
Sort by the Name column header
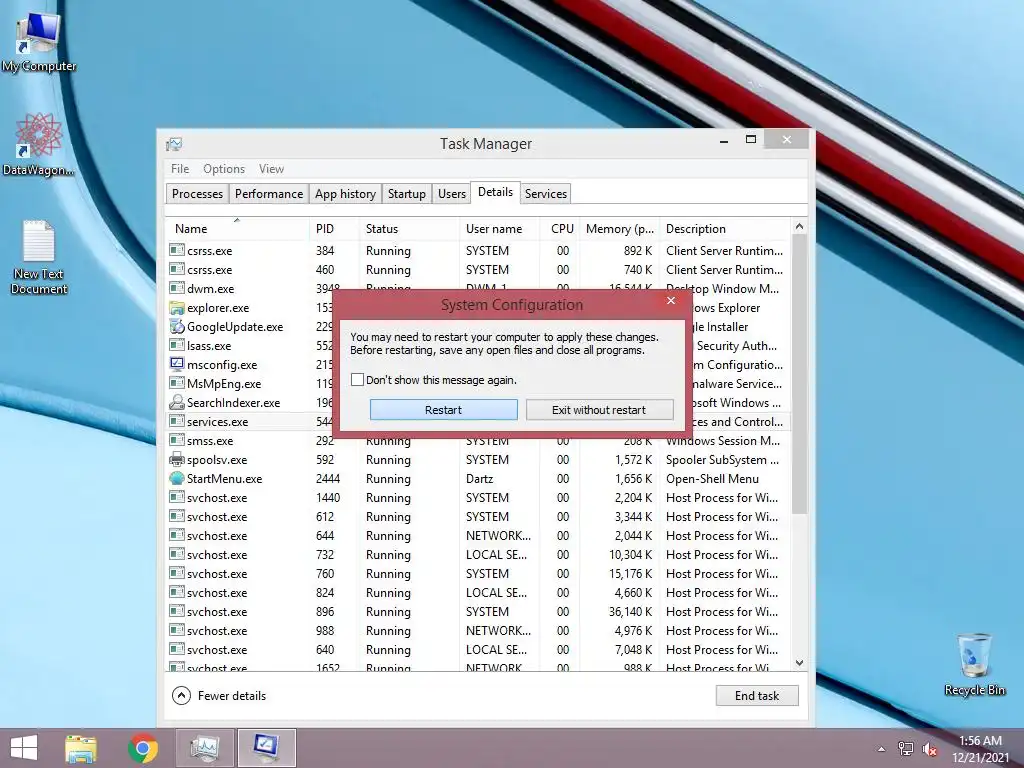tap(237, 229)
